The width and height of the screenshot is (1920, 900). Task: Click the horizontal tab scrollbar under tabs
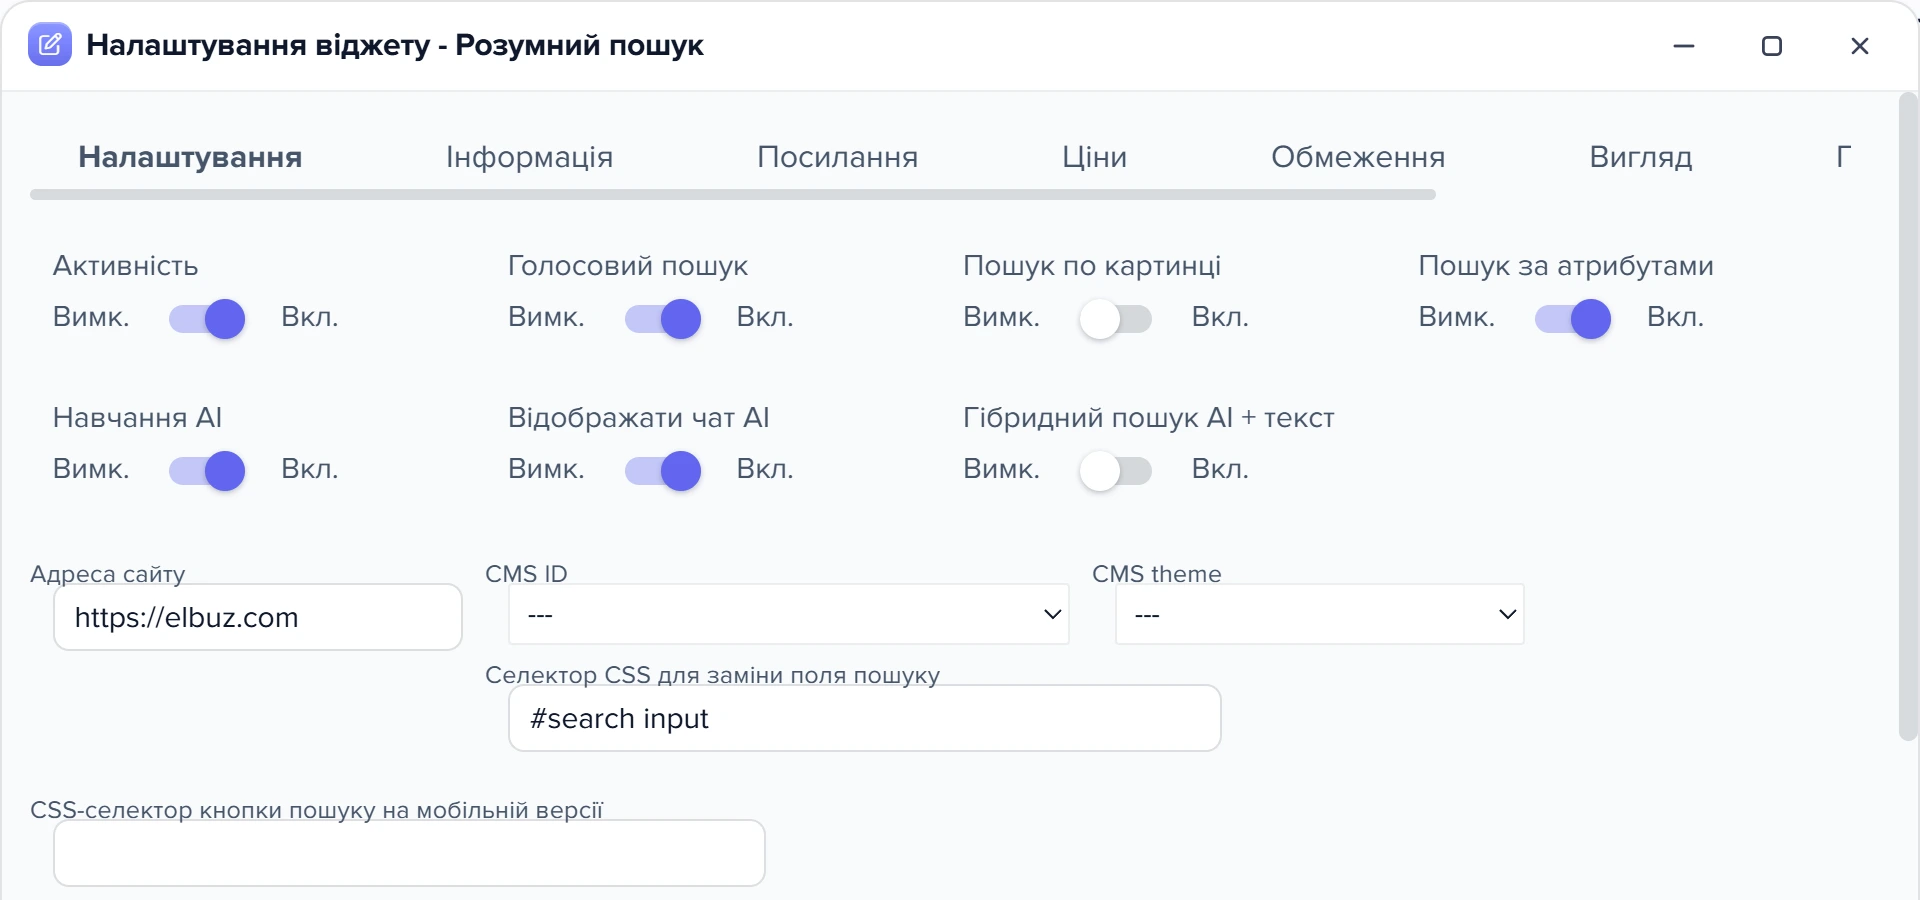(x=733, y=194)
